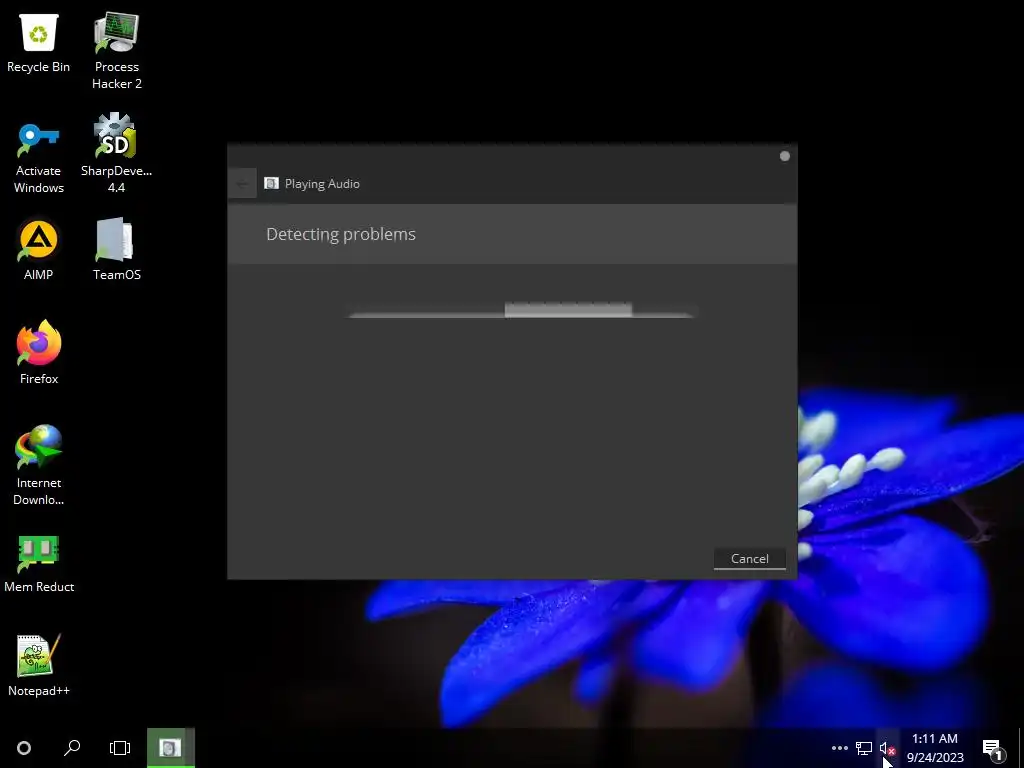Click the back arrow in troubleshooter header
The width and height of the screenshot is (1024, 768).
click(x=242, y=184)
